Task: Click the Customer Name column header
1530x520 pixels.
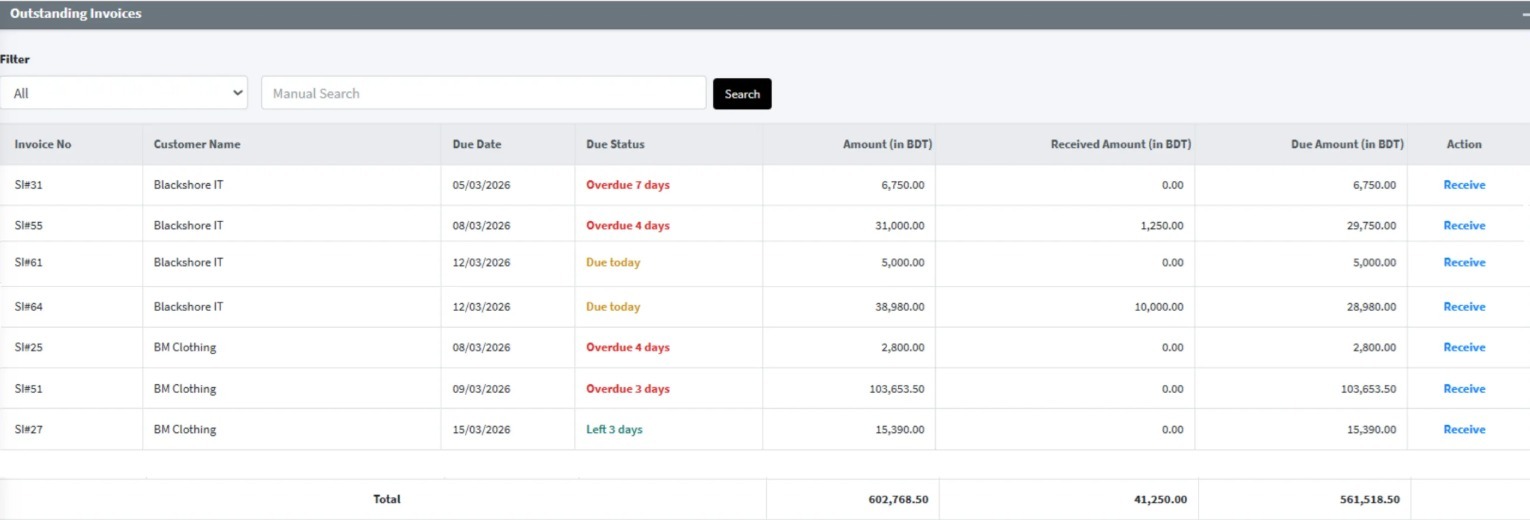Action: pyautogui.click(x=197, y=144)
